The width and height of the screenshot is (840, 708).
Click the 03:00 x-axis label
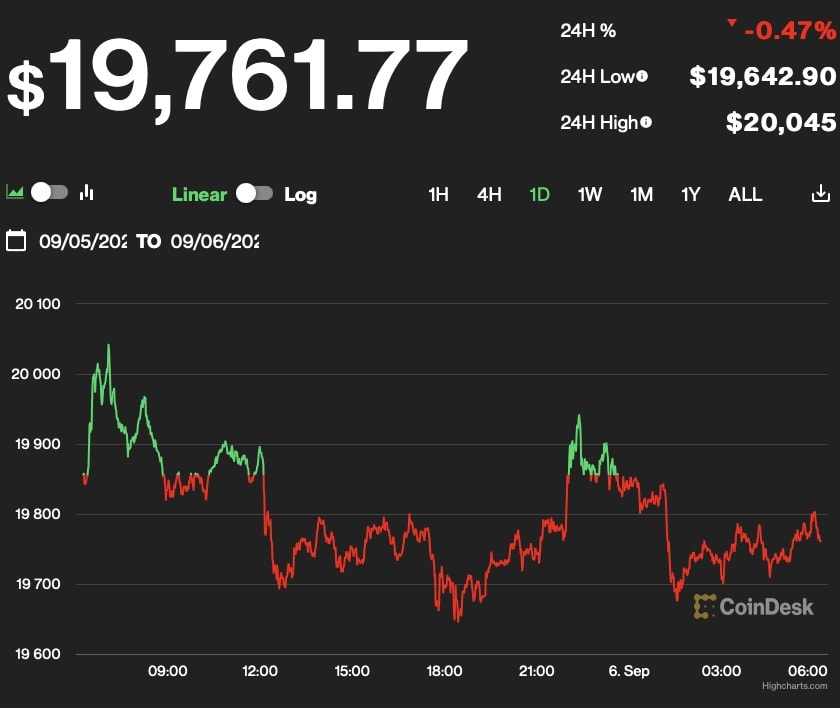tap(721, 671)
